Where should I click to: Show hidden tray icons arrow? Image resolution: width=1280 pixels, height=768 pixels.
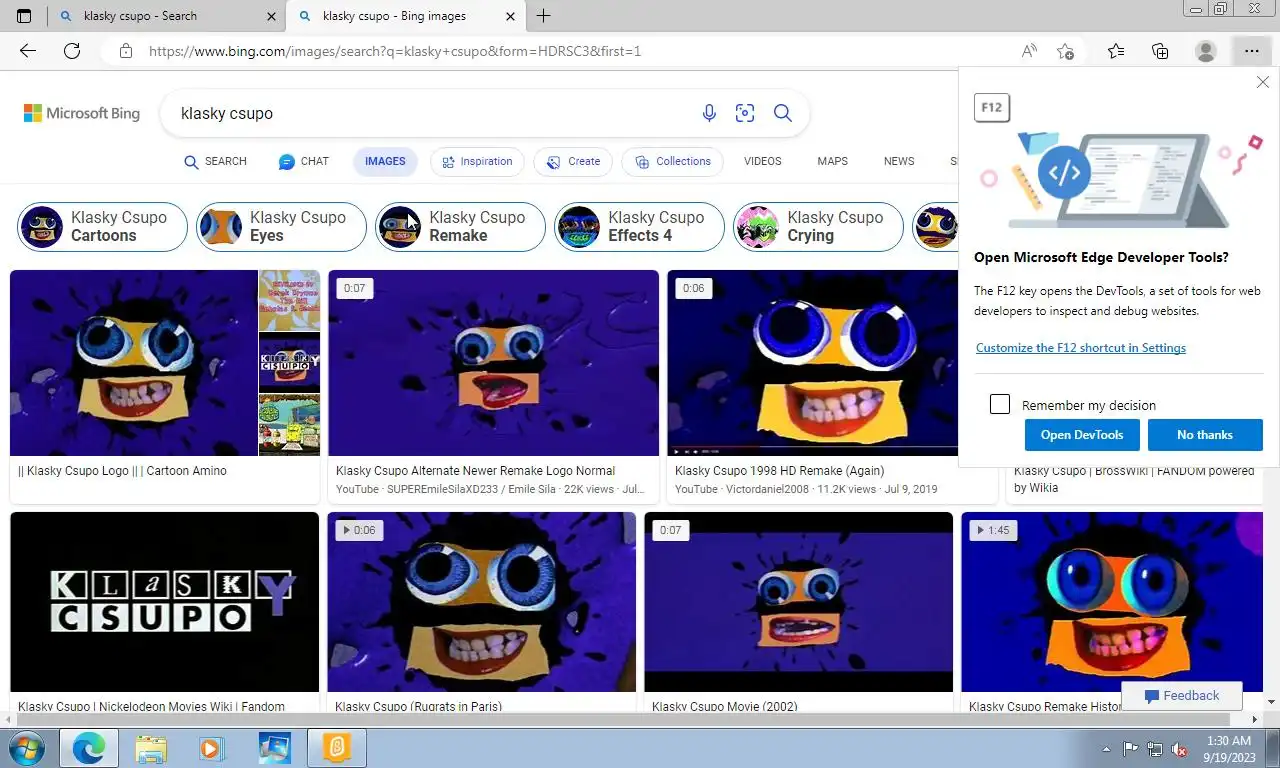click(x=1106, y=748)
